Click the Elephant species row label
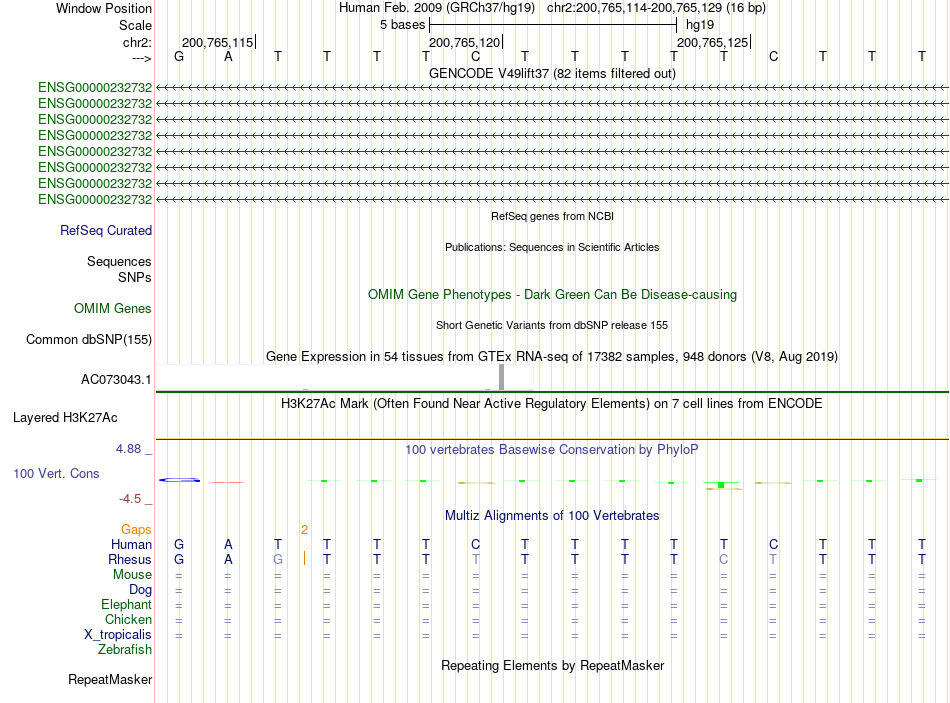Image resolution: width=950 pixels, height=703 pixels. (127, 604)
